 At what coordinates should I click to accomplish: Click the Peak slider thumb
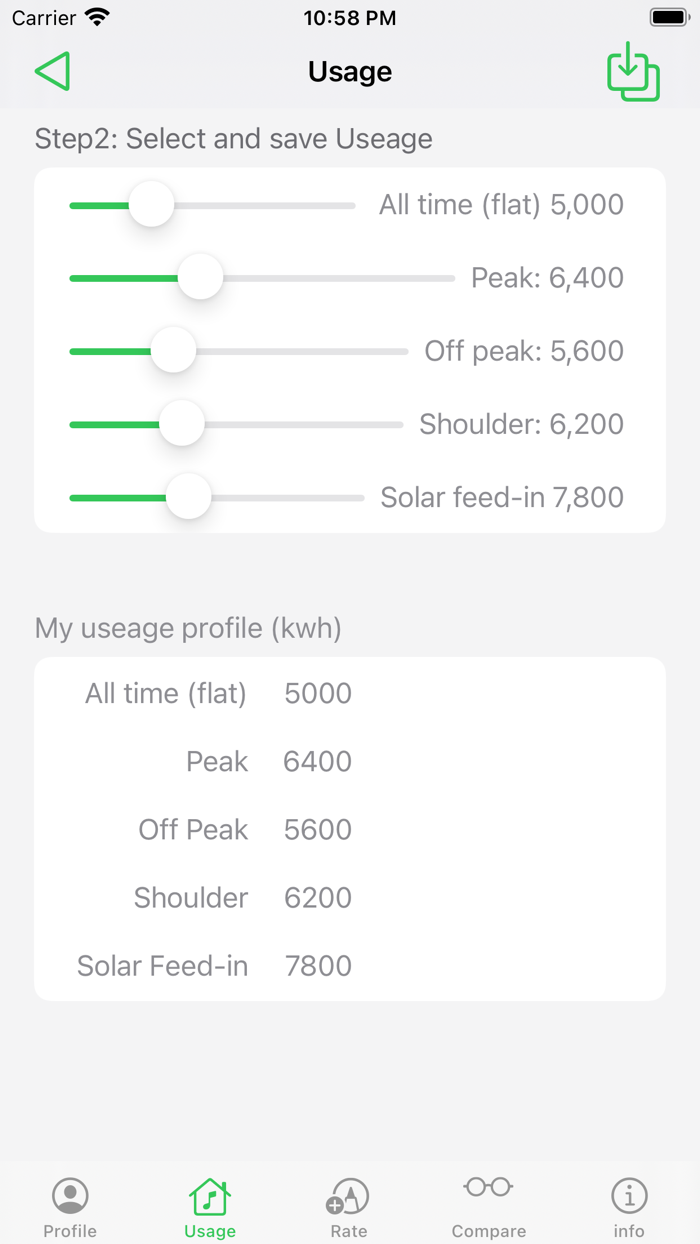click(200, 277)
